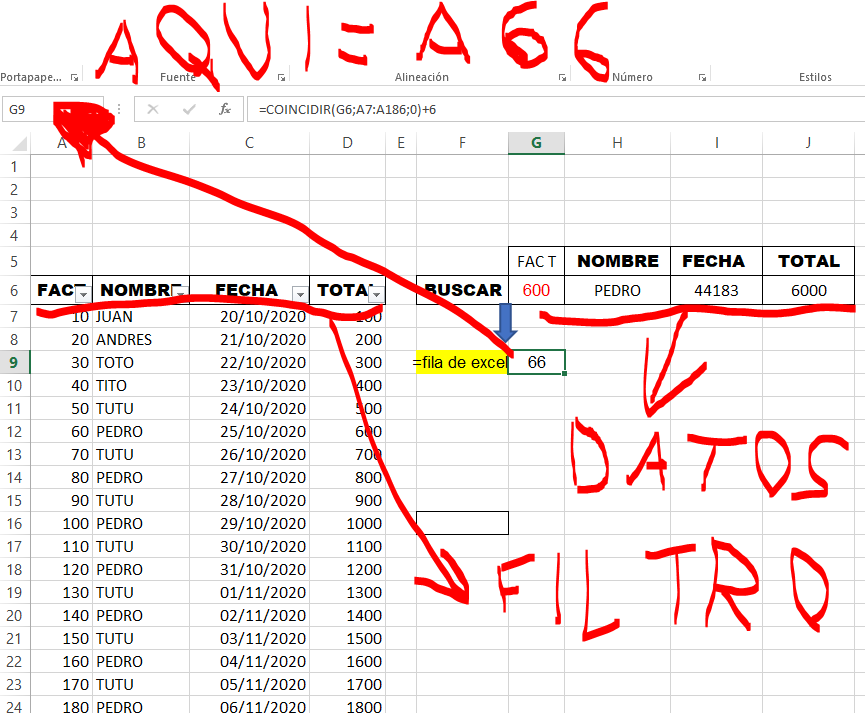Viewport: 865px width, 713px height.
Task: Click the FAC T header in lookup table
Action: click(x=536, y=261)
